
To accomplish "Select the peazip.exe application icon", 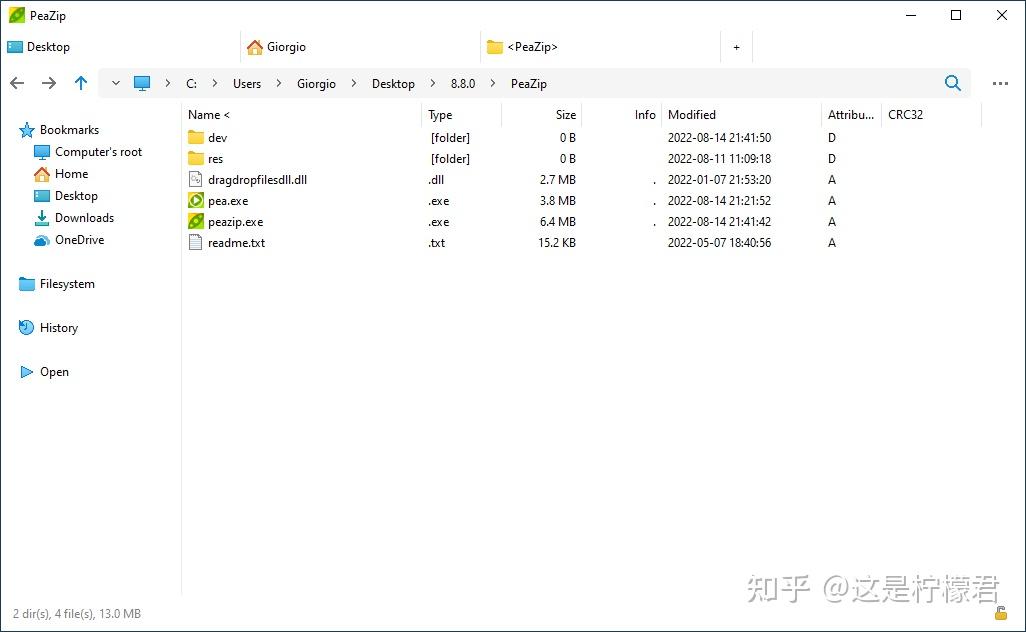I will coord(196,221).
